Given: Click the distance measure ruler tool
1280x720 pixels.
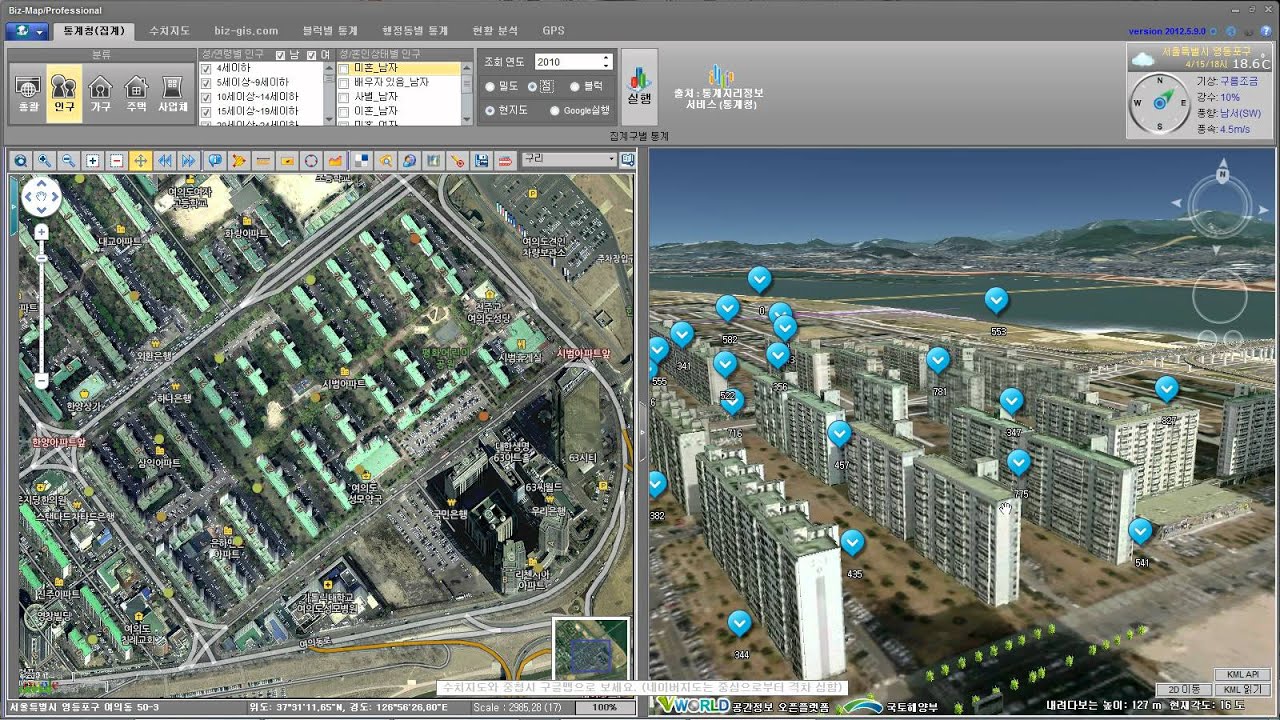Looking at the screenshot, I should (262, 160).
